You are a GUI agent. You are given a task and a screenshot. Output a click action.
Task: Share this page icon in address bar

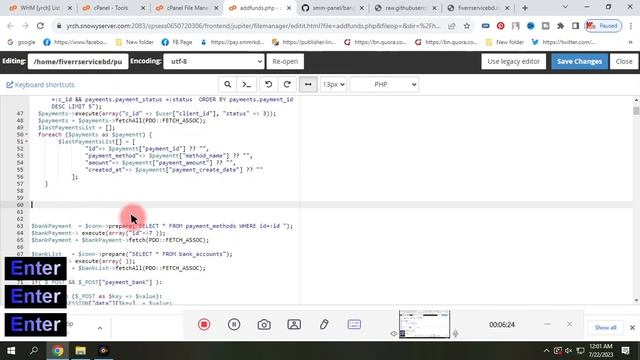tap(451, 26)
